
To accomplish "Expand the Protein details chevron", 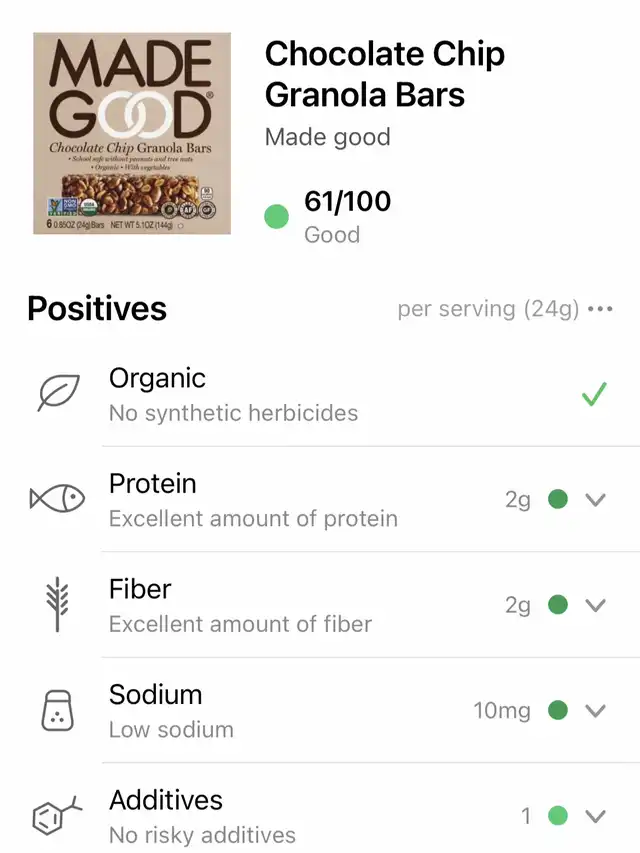I will [x=596, y=500].
